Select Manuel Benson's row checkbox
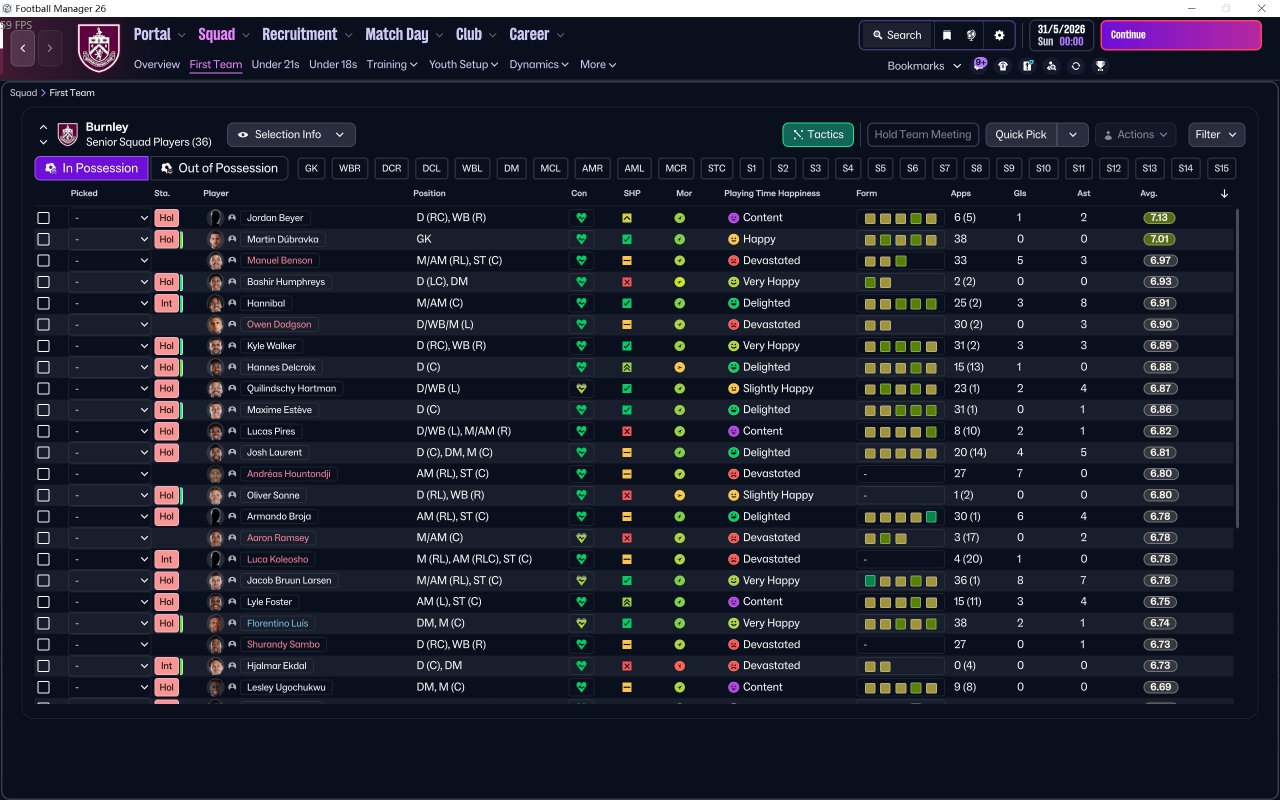 (x=43, y=261)
